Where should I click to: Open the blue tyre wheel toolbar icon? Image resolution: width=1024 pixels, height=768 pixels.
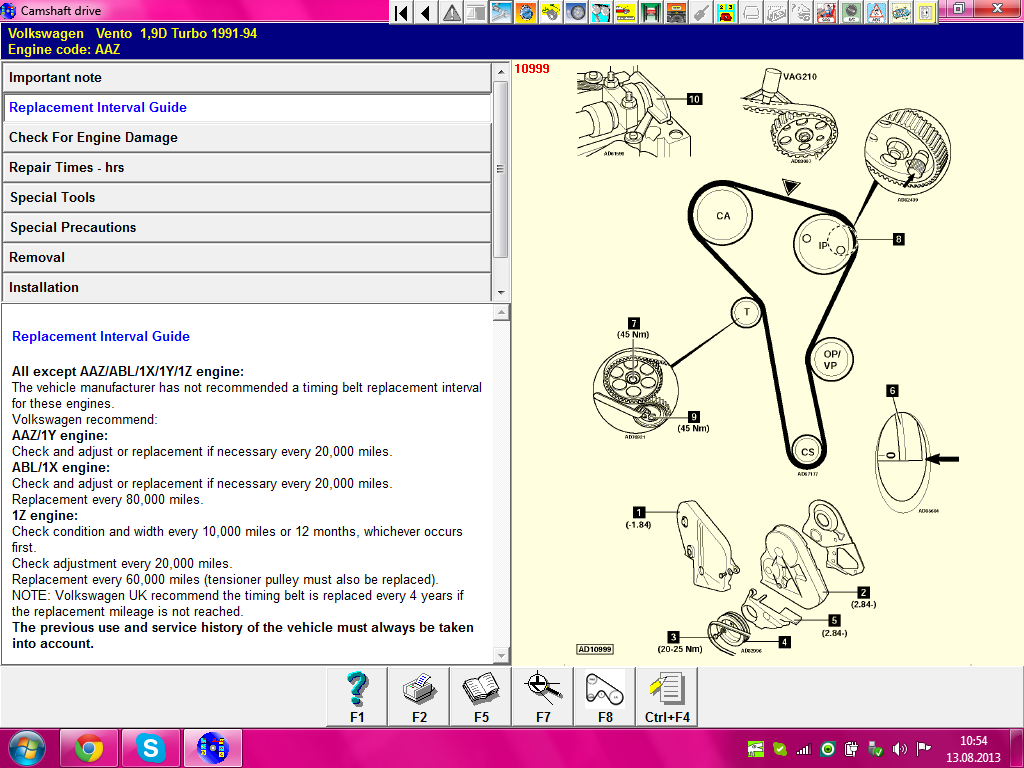[x=576, y=12]
